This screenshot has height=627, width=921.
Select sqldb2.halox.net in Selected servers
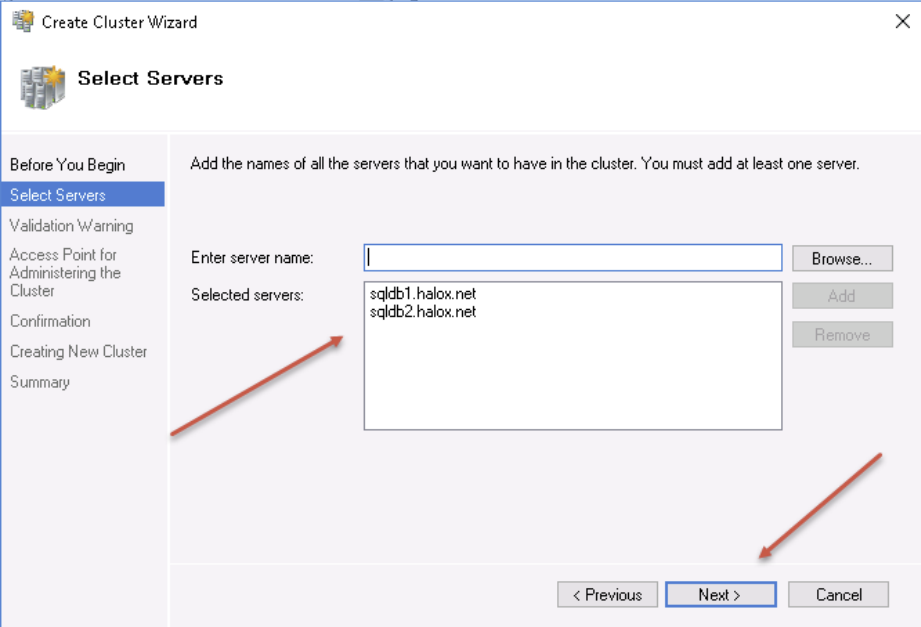coord(423,311)
